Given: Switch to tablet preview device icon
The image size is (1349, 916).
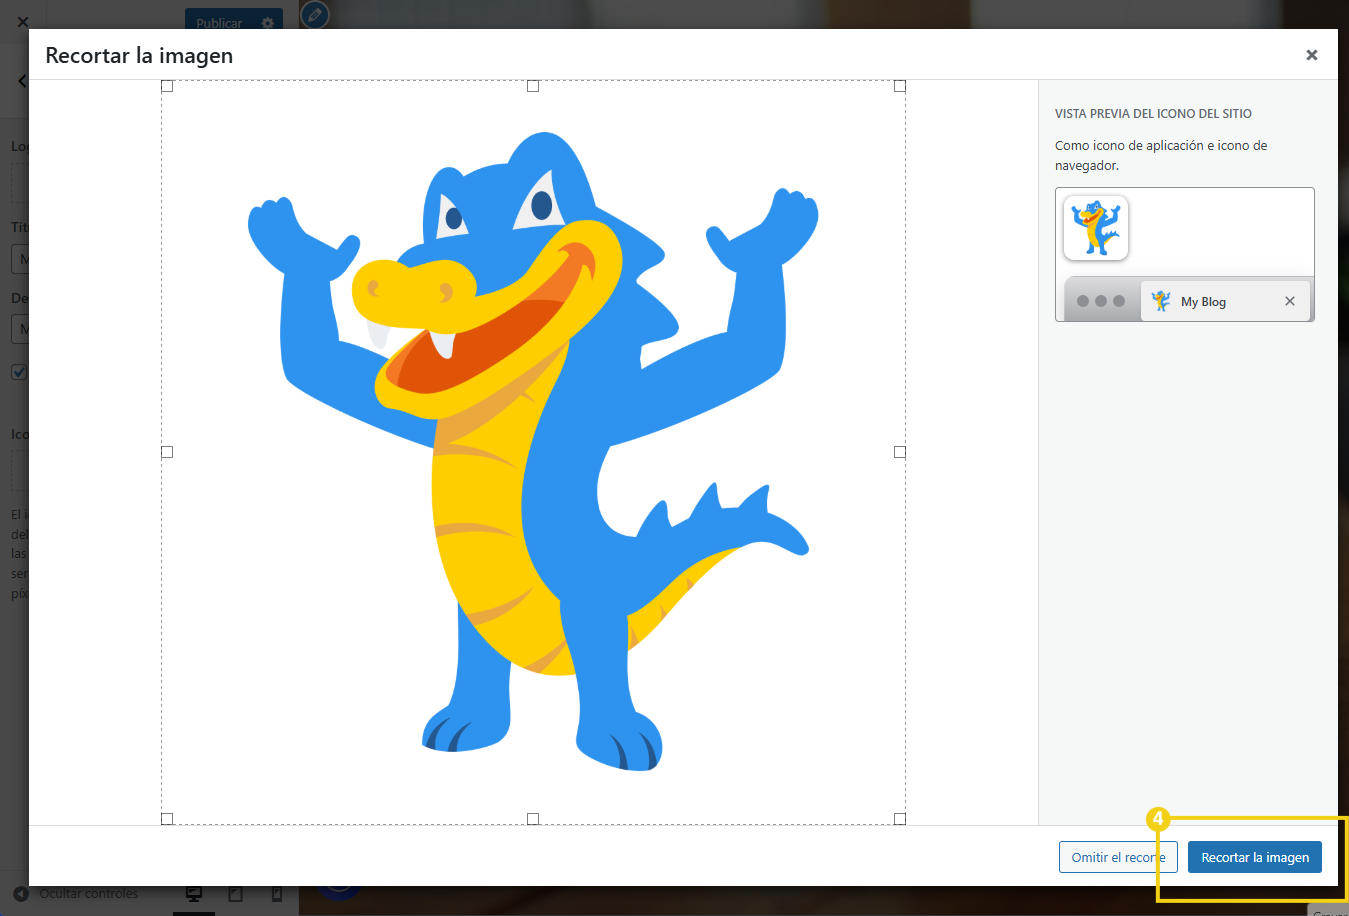Looking at the screenshot, I should [236, 894].
